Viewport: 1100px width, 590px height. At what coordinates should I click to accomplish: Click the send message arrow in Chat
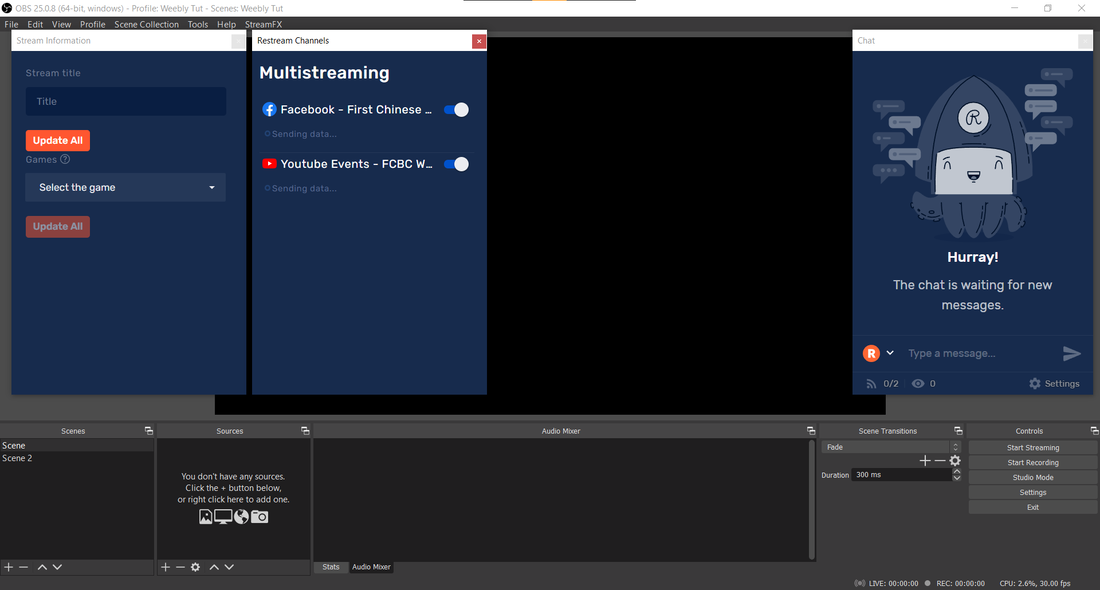[1071, 353]
